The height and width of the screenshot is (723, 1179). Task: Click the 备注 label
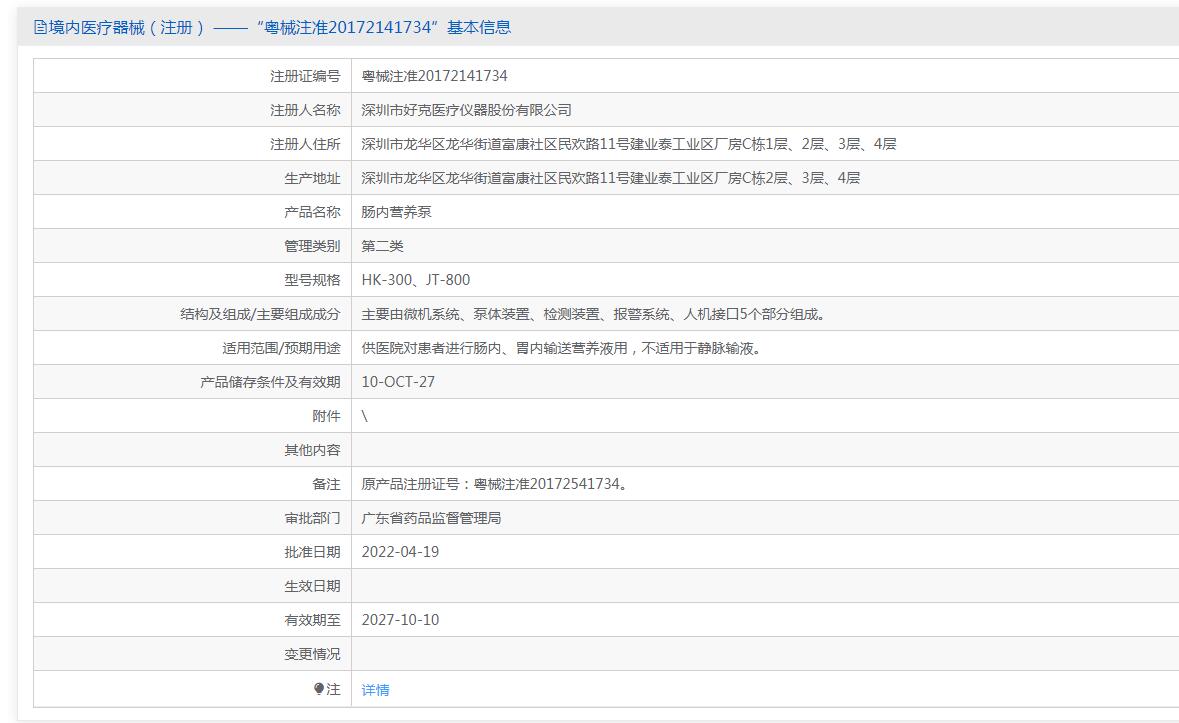point(326,484)
